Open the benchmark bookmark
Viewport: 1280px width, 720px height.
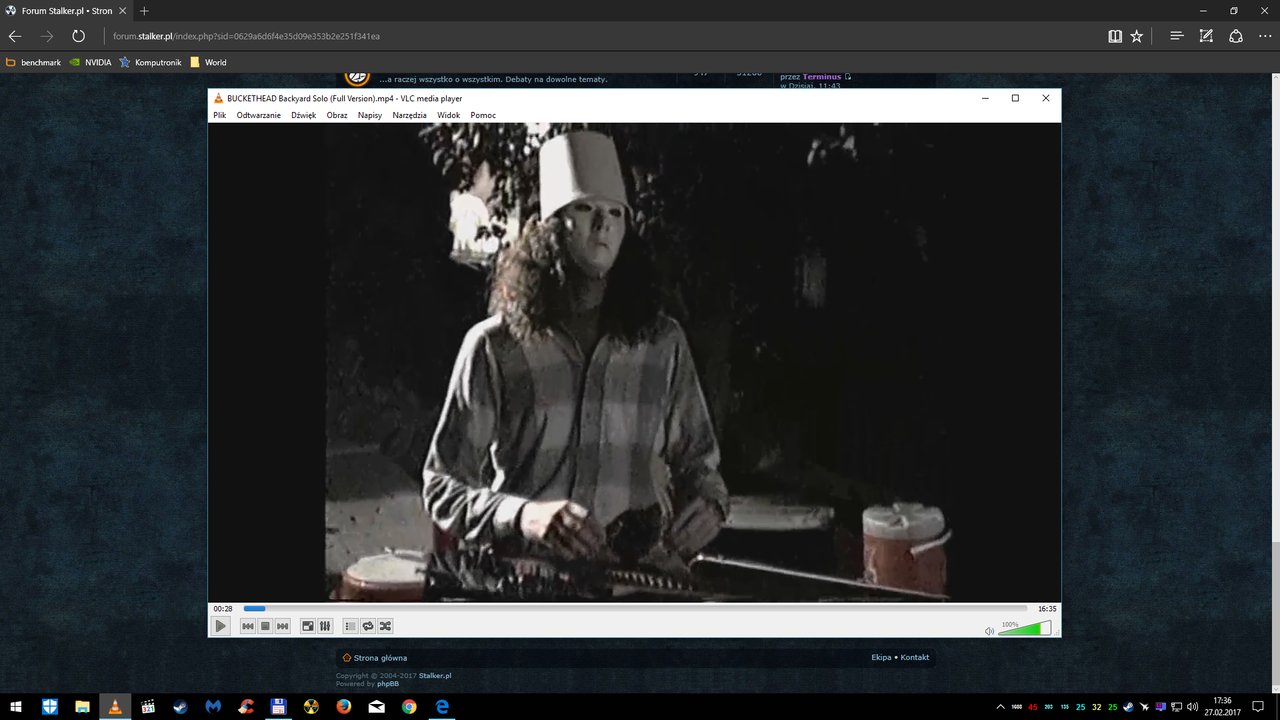coord(33,62)
